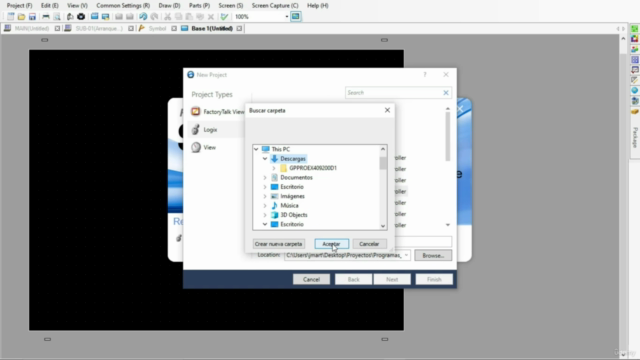Click the Undo arrow toolbar icon
The height and width of the screenshot is (360, 640).
click(143, 16)
